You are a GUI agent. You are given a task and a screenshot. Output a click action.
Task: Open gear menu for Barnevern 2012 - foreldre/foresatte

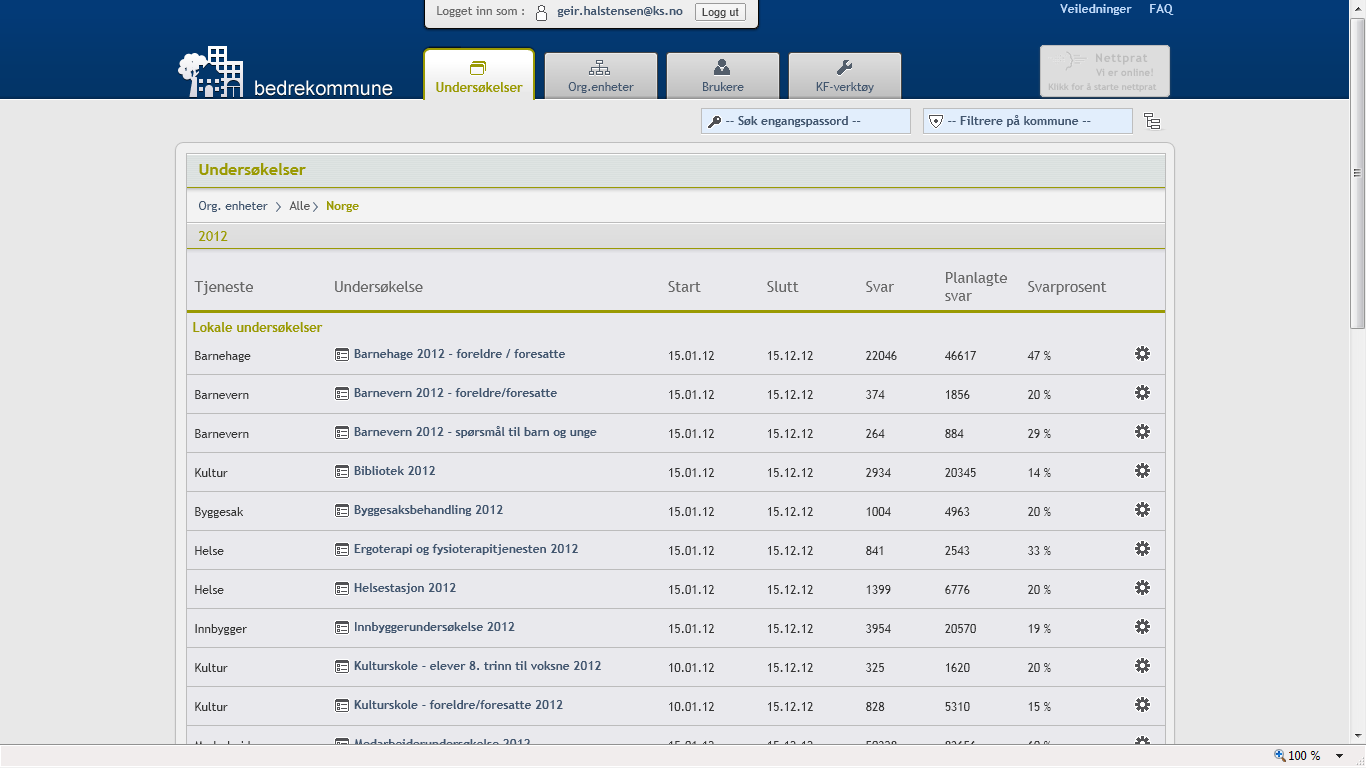click(1142, 393)
